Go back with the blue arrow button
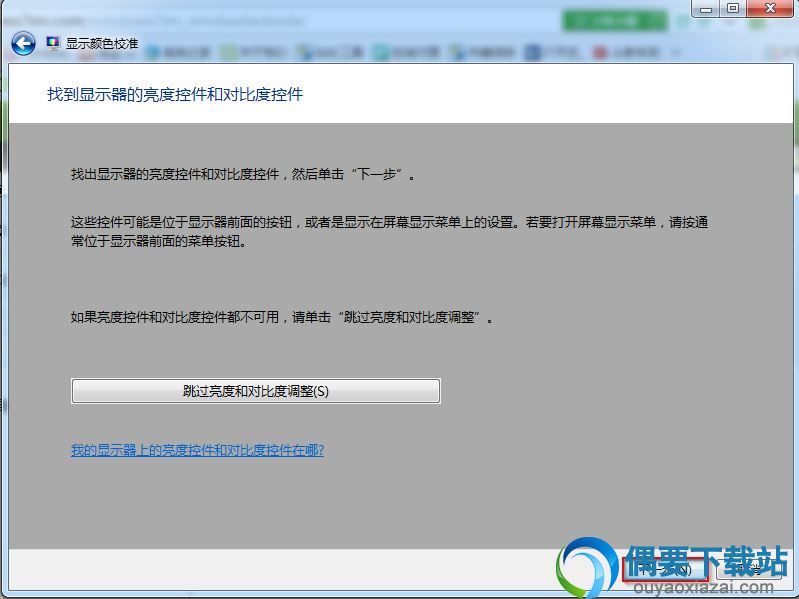This screenshot has width=799, height=599. click(x=23, y=43)
